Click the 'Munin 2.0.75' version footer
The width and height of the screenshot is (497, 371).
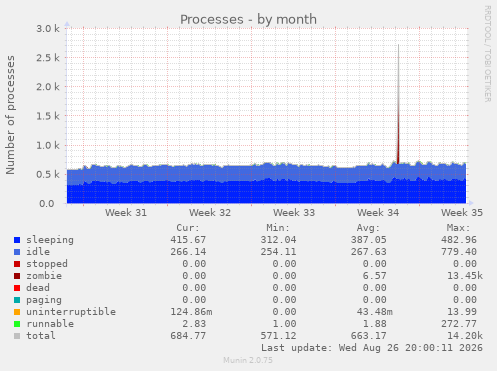(248, 360)
